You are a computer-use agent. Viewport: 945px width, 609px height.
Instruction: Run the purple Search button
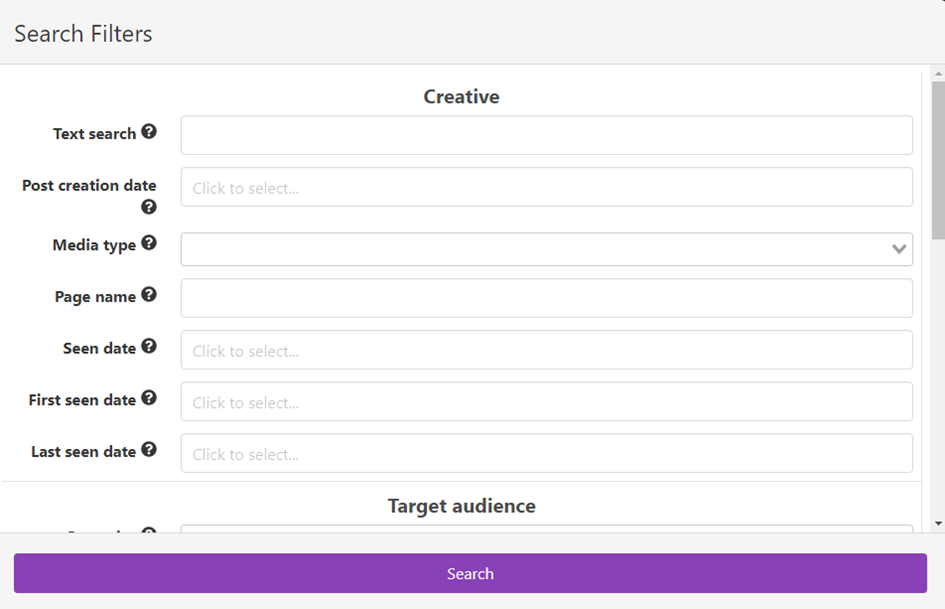(470, 573)
